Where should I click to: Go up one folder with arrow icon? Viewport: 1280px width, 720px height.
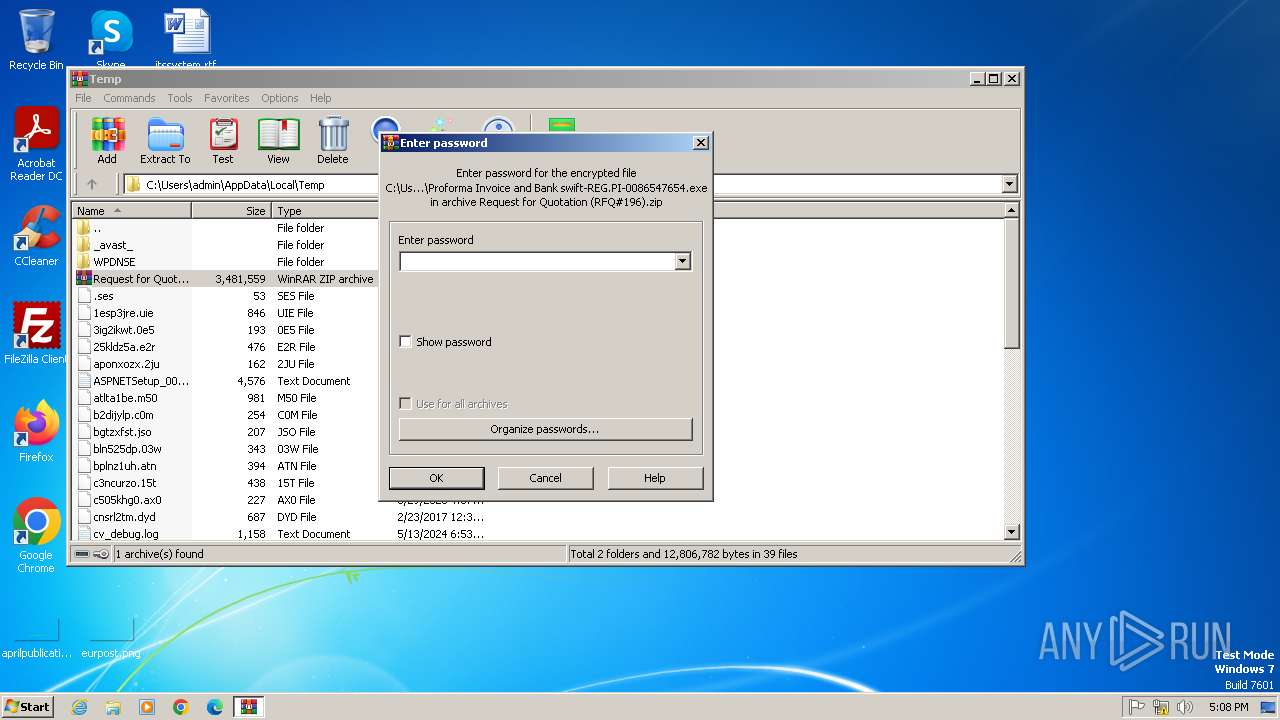tap(92, 184)
